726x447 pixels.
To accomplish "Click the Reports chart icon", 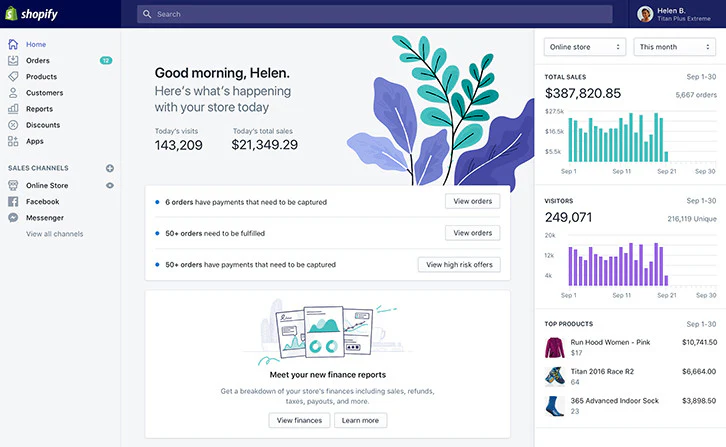I will [13, 109].
